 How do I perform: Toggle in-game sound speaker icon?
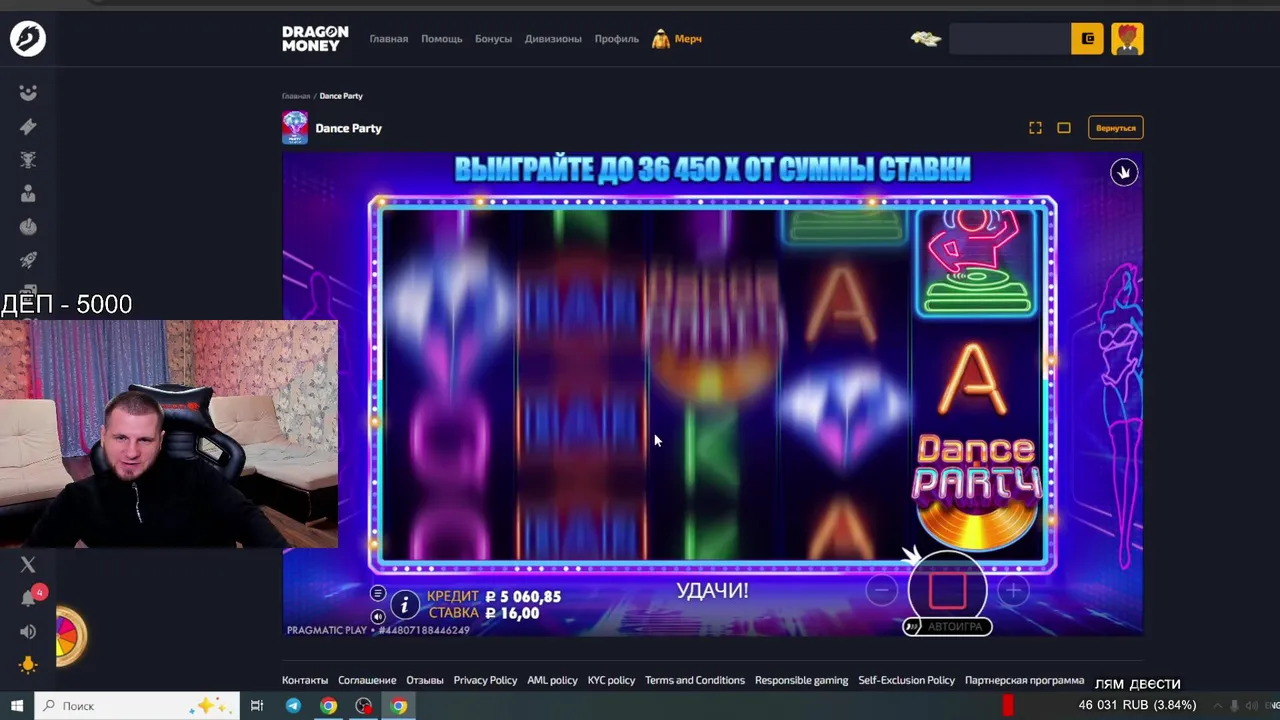click(x=378, y=617)
